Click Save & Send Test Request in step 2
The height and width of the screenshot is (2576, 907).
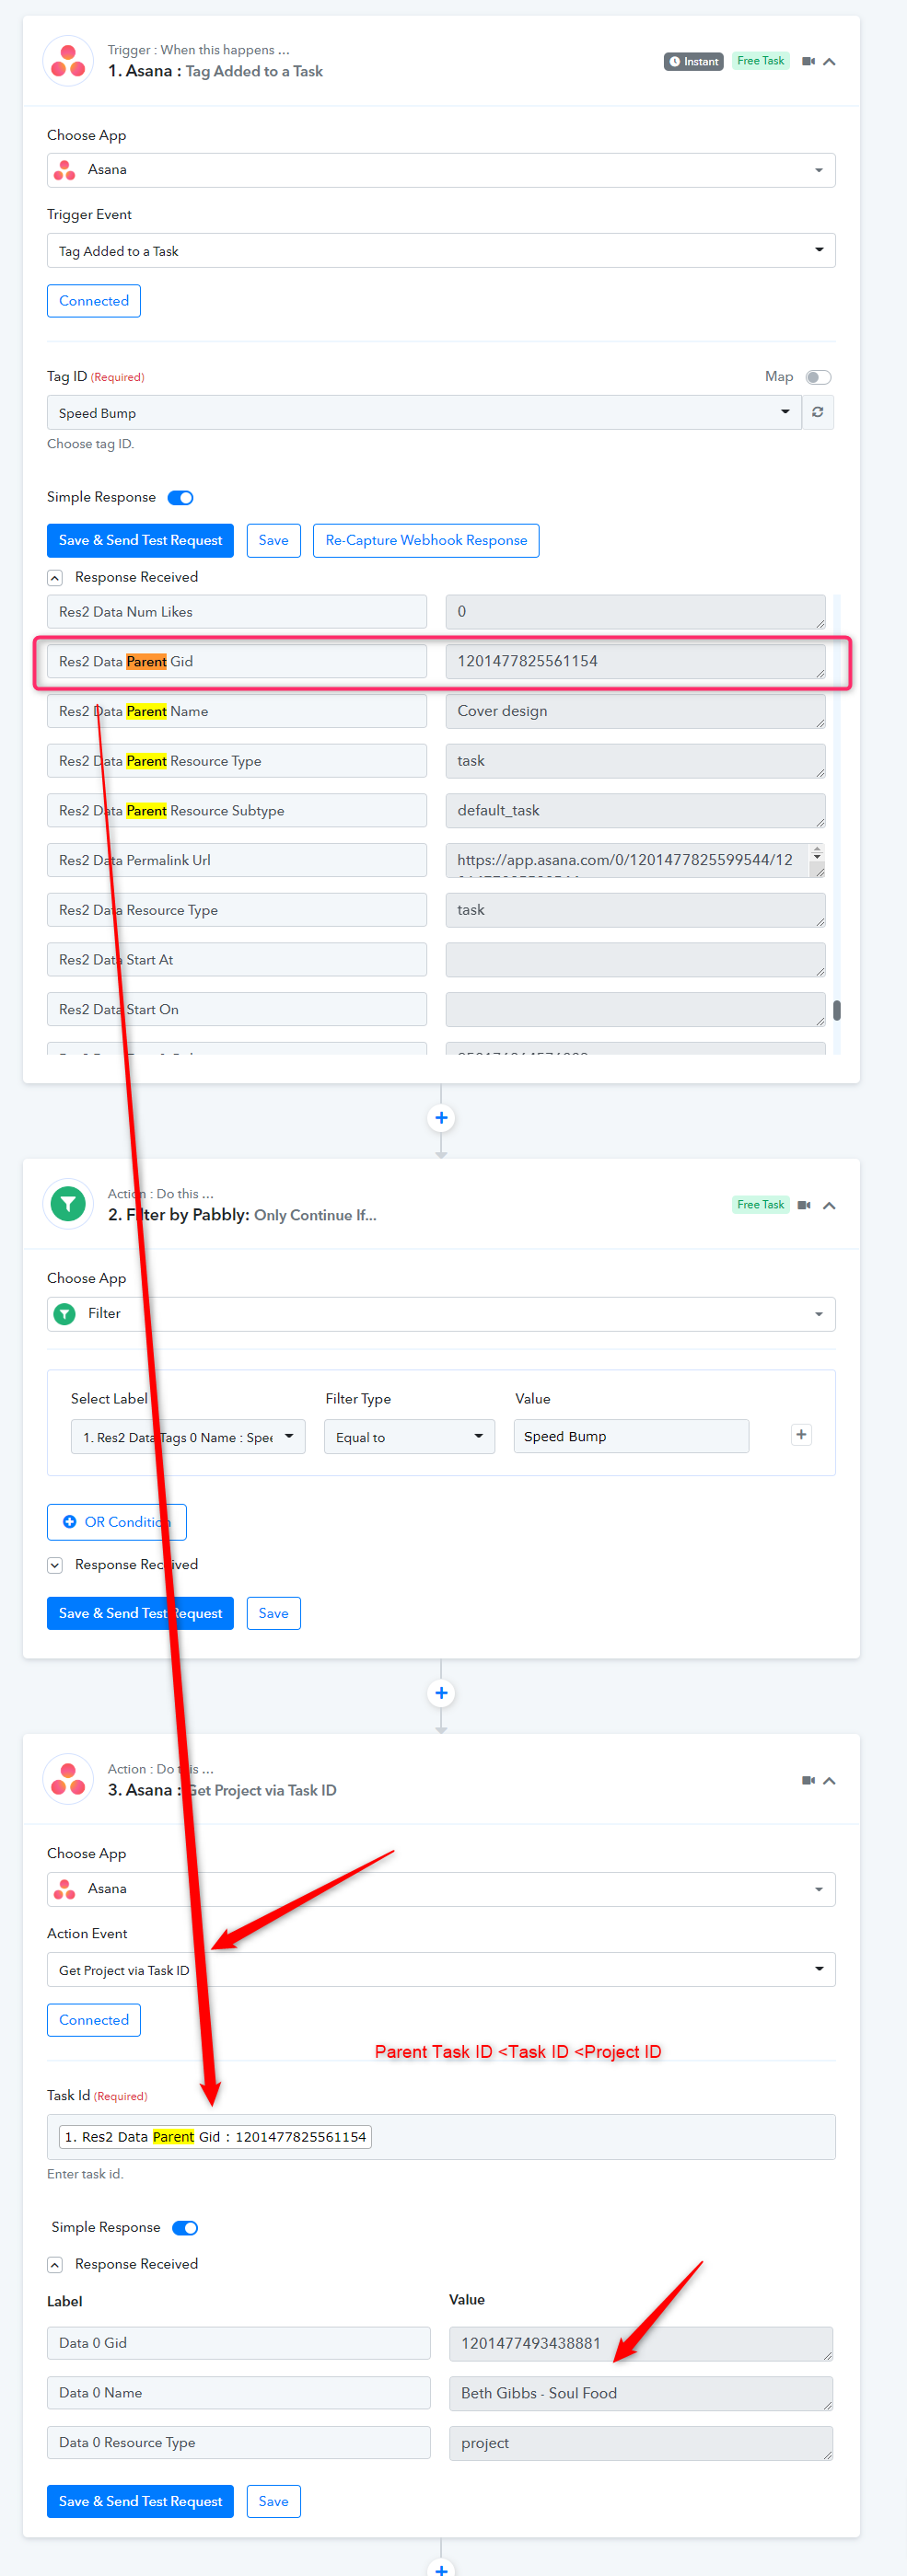coord(140,1613)
